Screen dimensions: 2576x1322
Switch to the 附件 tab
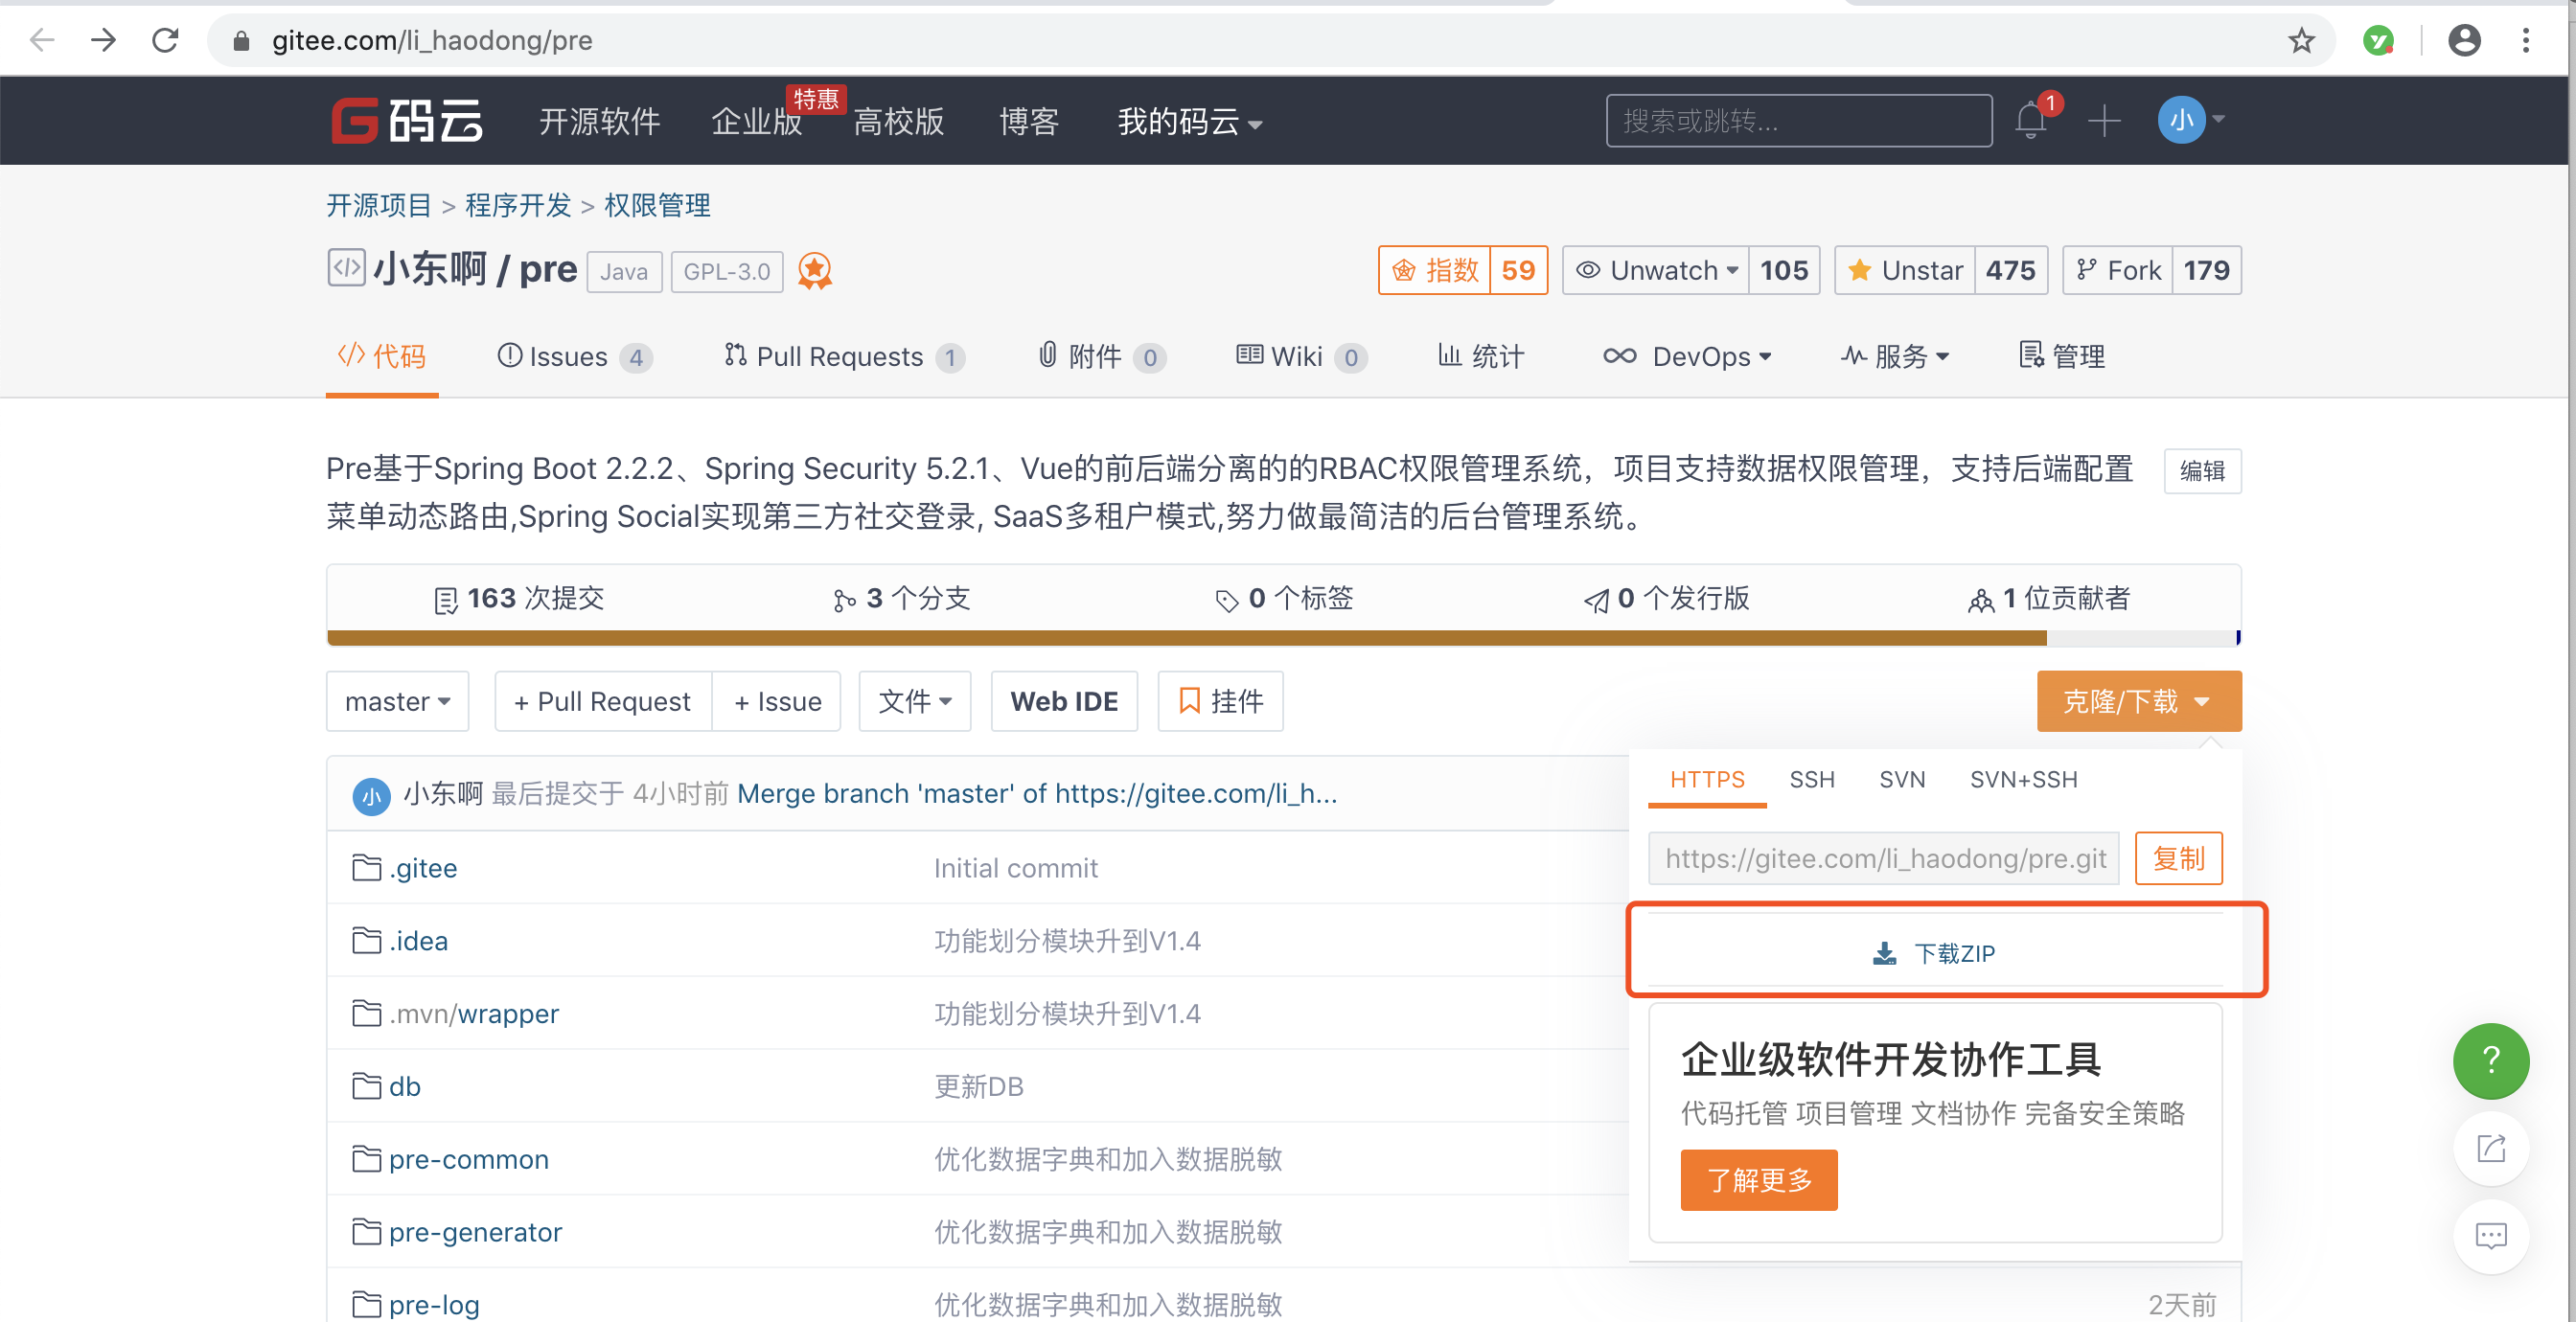pyautogui.click(x=1101, y=356)
